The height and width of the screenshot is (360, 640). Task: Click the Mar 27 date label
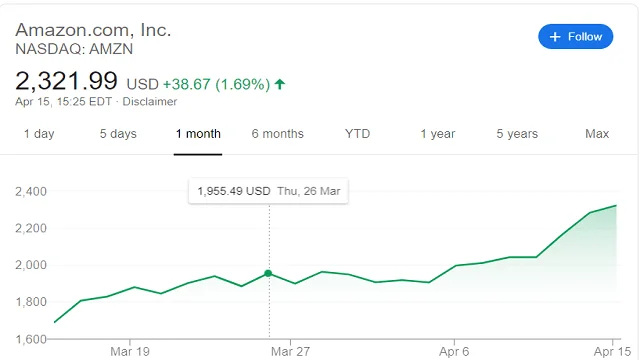290,351
